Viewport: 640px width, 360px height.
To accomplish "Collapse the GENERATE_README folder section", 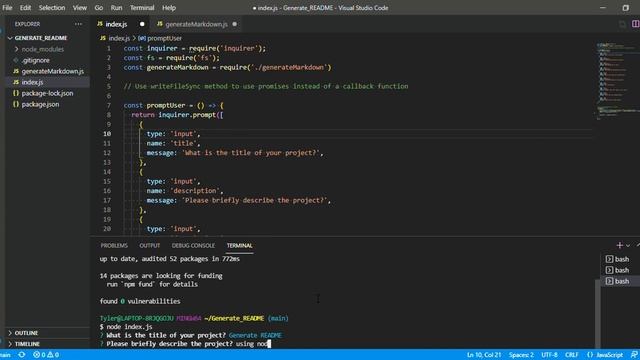I will pyautogui.click(x=41, y=38).
